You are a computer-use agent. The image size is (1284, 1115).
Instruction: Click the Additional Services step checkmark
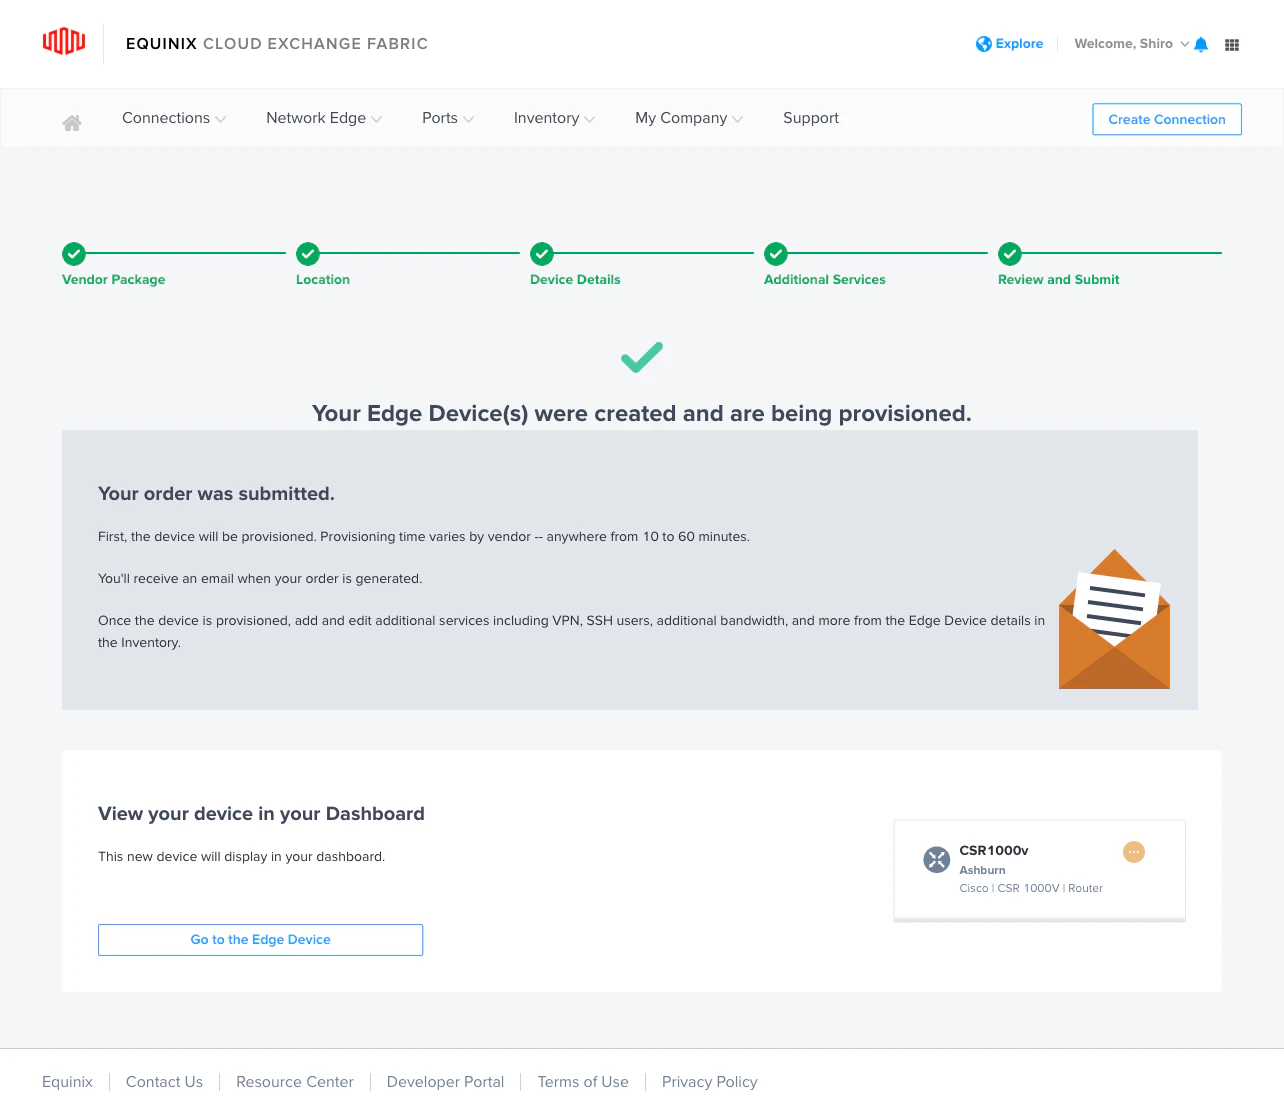click(x=776, y=254)
